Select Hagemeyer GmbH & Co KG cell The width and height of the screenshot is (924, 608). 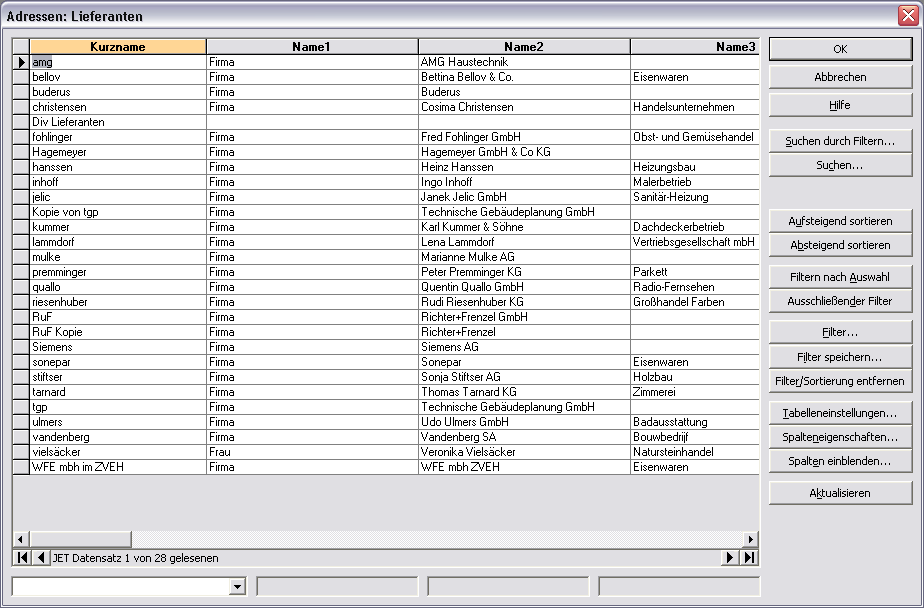coord(524,152)
